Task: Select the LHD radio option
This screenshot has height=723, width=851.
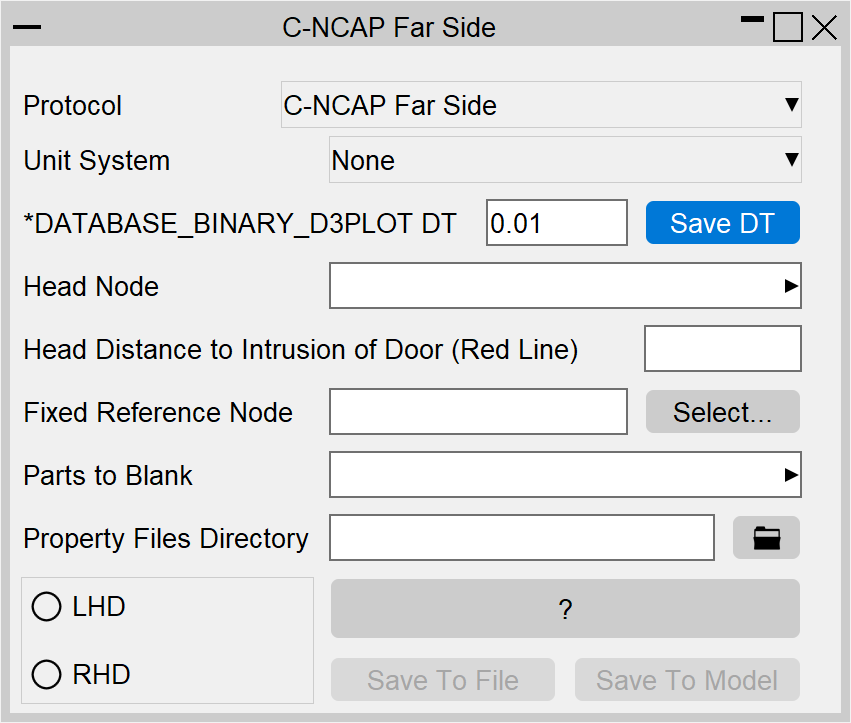Action: pos(47,606)
